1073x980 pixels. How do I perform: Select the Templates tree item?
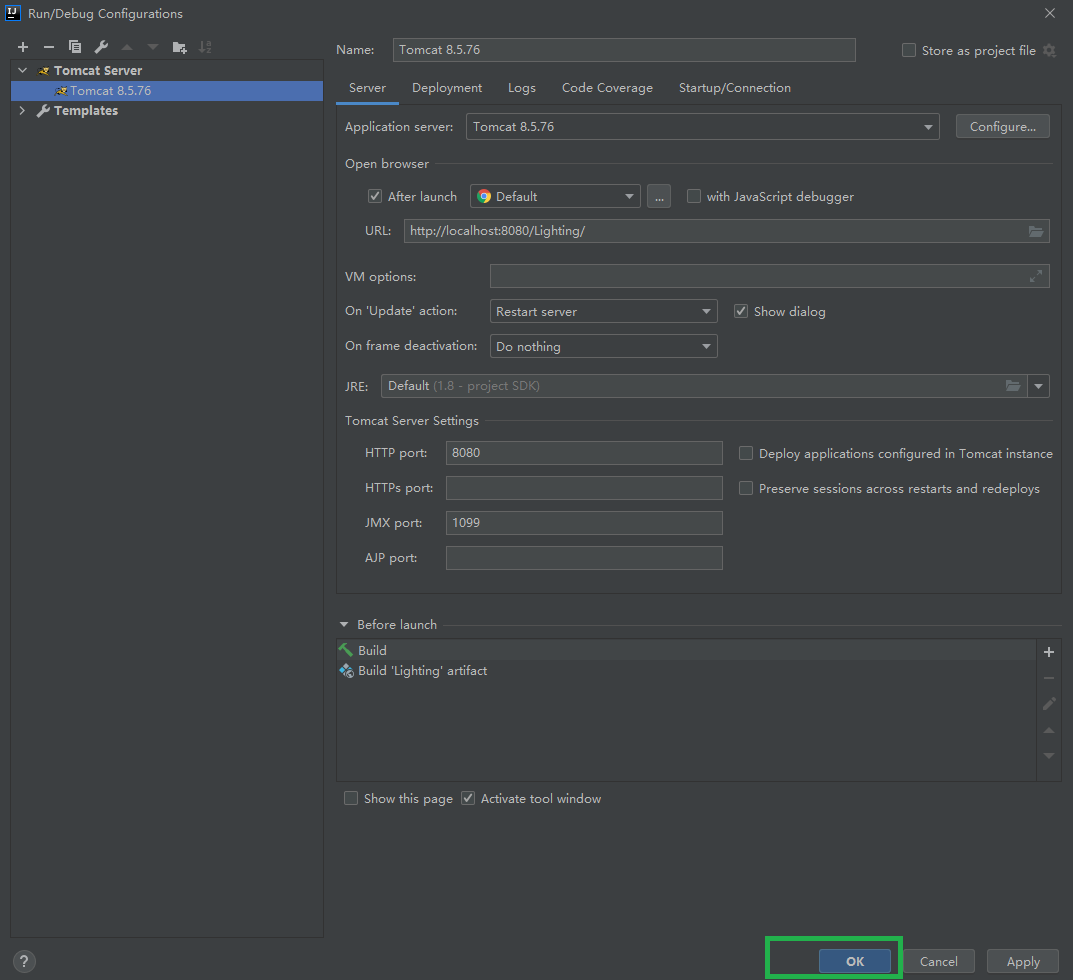pos(86,110)
